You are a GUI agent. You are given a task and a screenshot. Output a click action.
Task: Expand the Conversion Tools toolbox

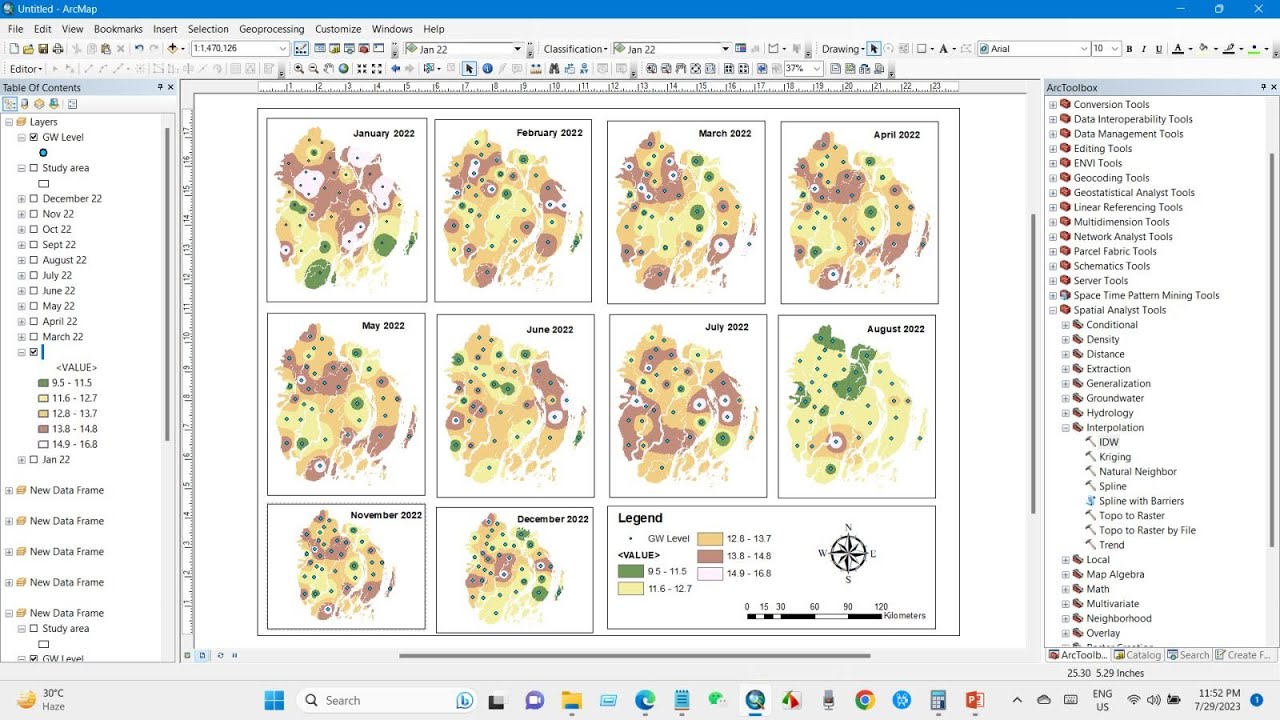tap(1053, 104)
